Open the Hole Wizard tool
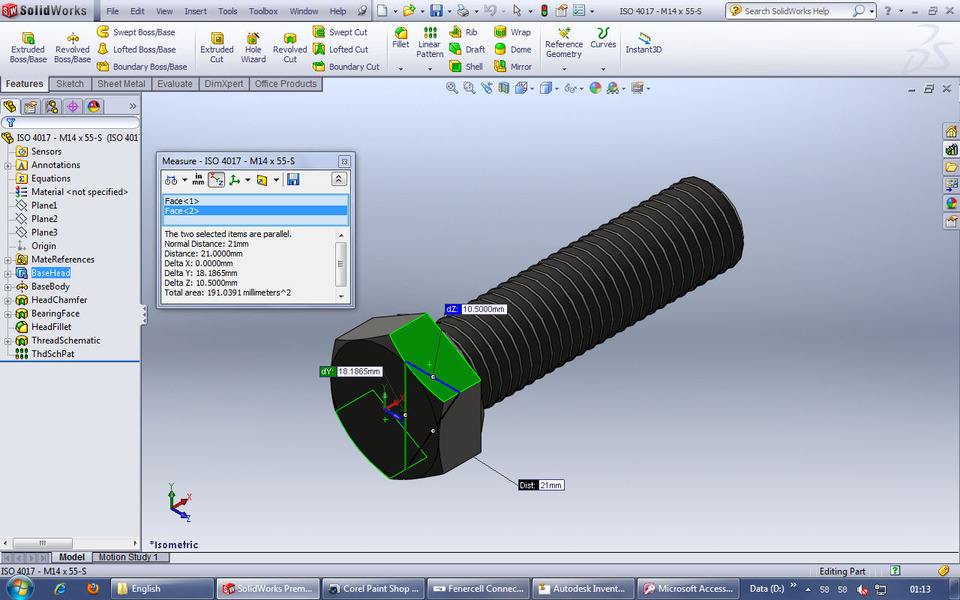960x600 pixels. 253,45
